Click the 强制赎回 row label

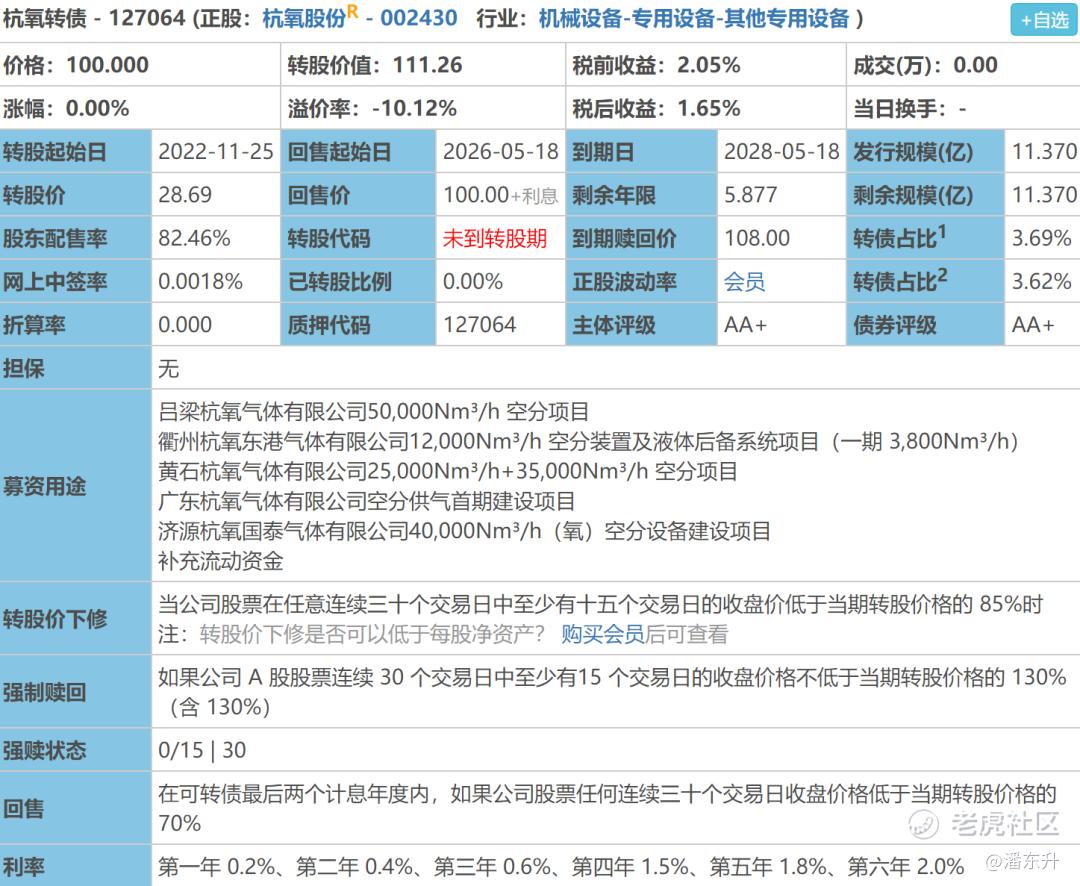click(44, 692)
